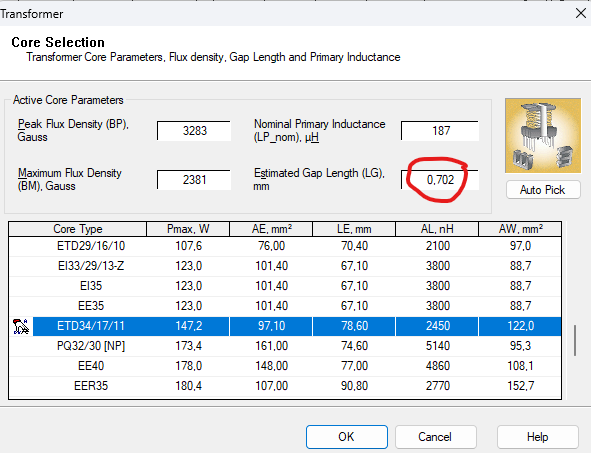
Task: Click AE value 97,10 in ETD34/17/11 row
Action: (x=271, y=326)
